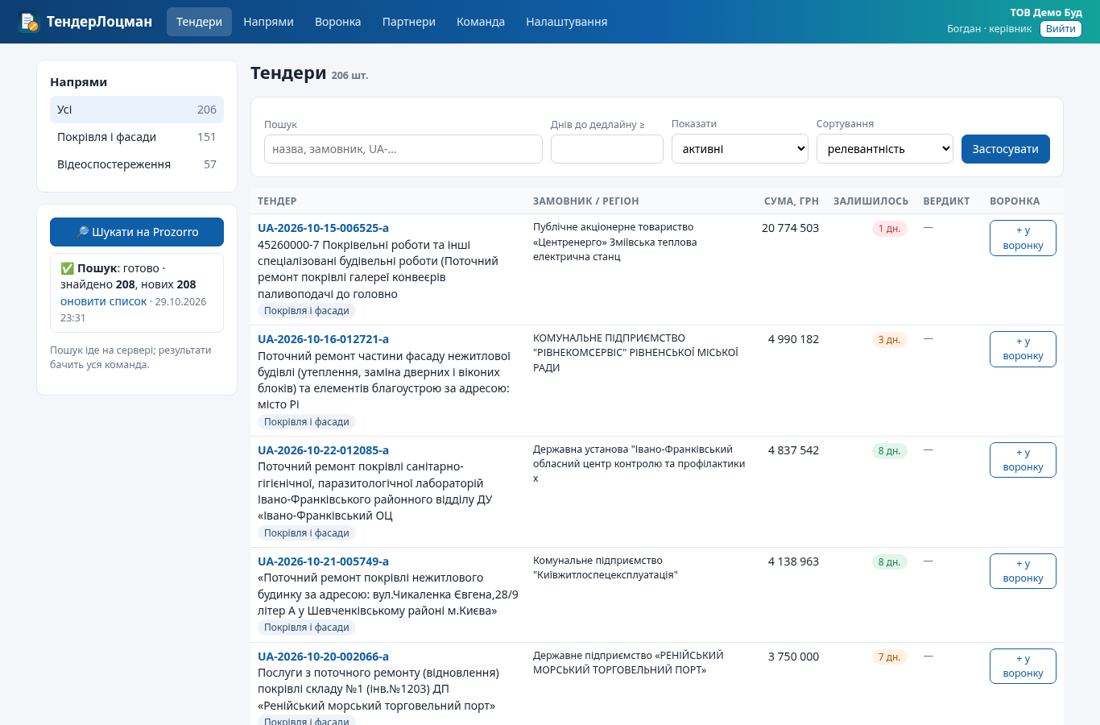Open the Показати dropdown set to активні
The image size is (1100, 725).
click(x=740, y=149)
